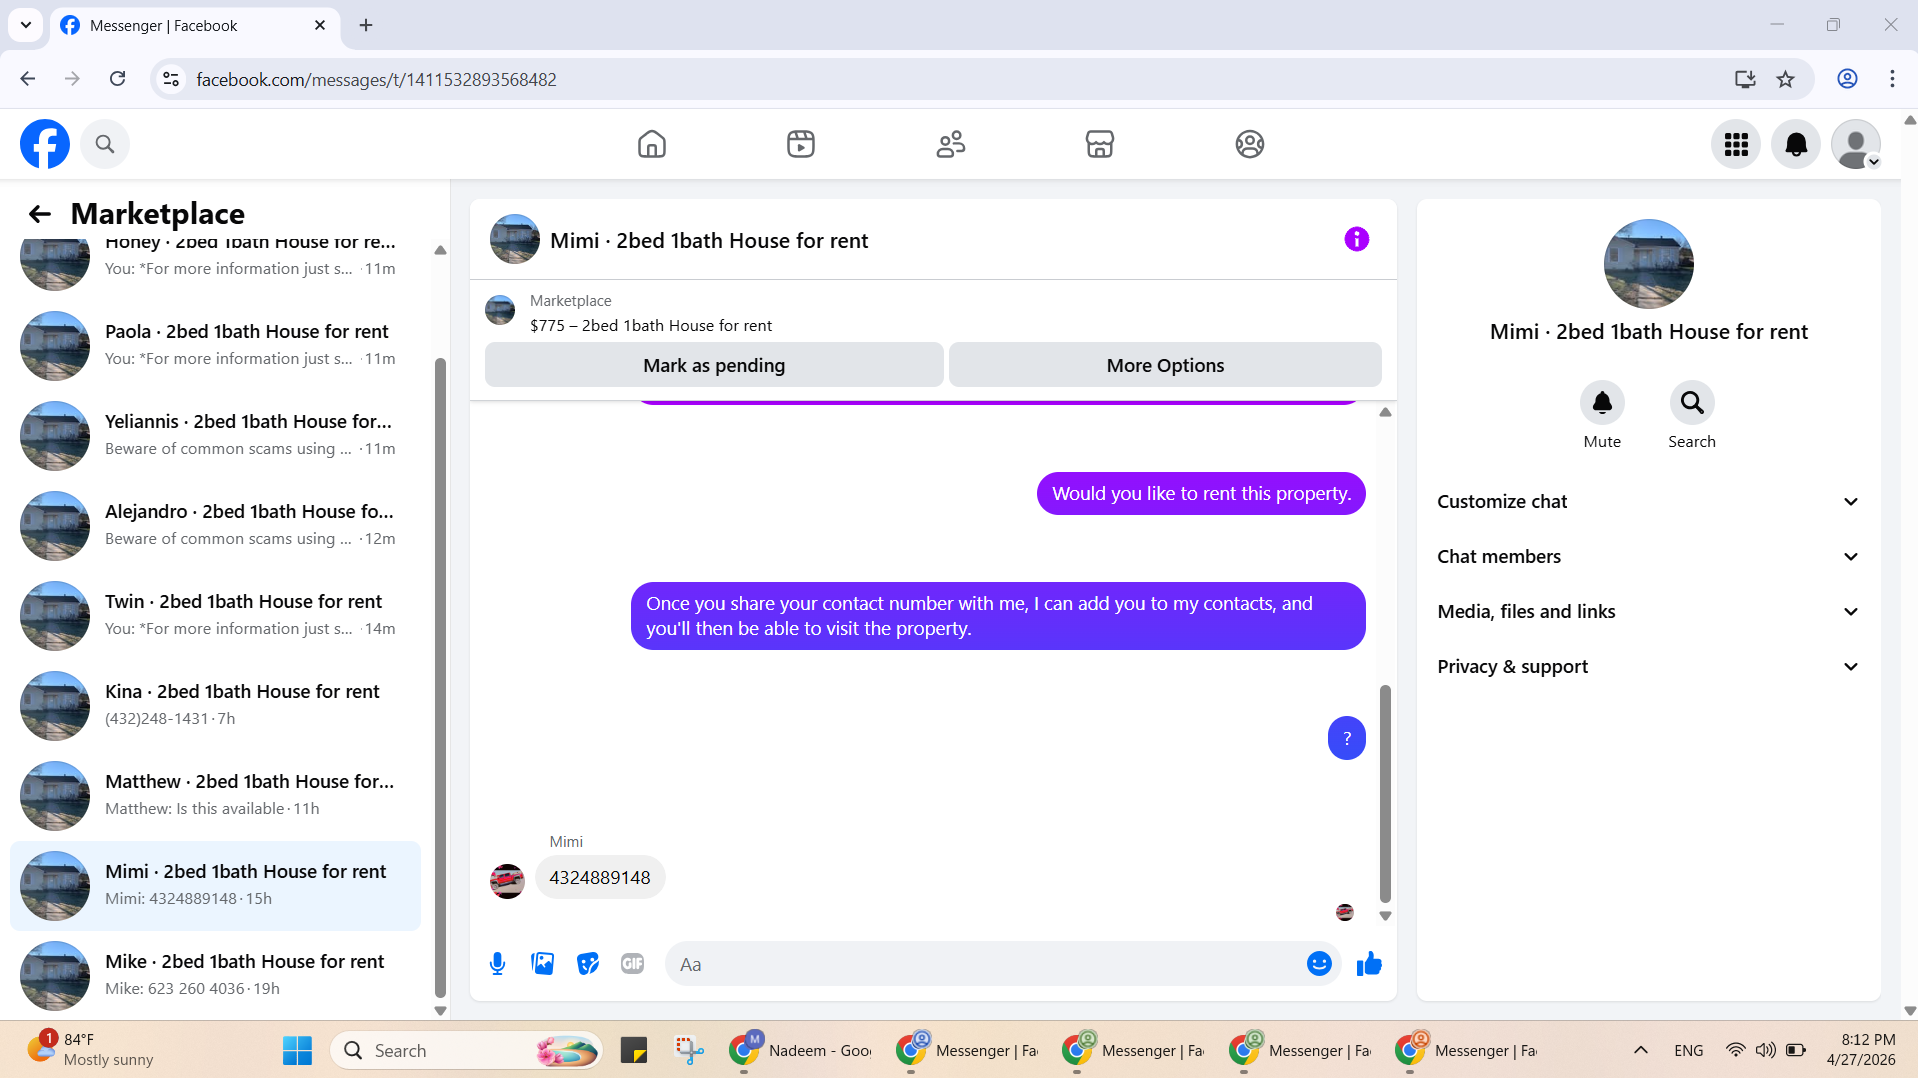Click the address bar URL
1918x1078 pixels.
click(x=376, y=79)
